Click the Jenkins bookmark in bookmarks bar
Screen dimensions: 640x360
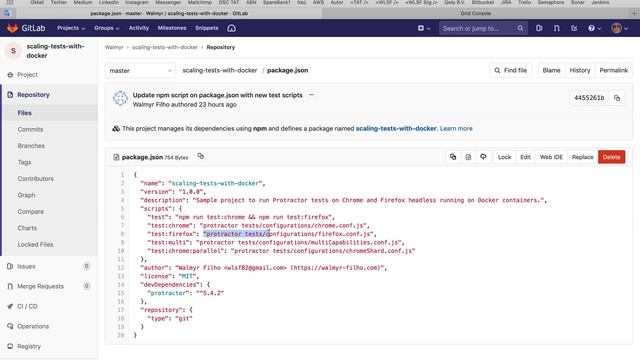point(600,2)
